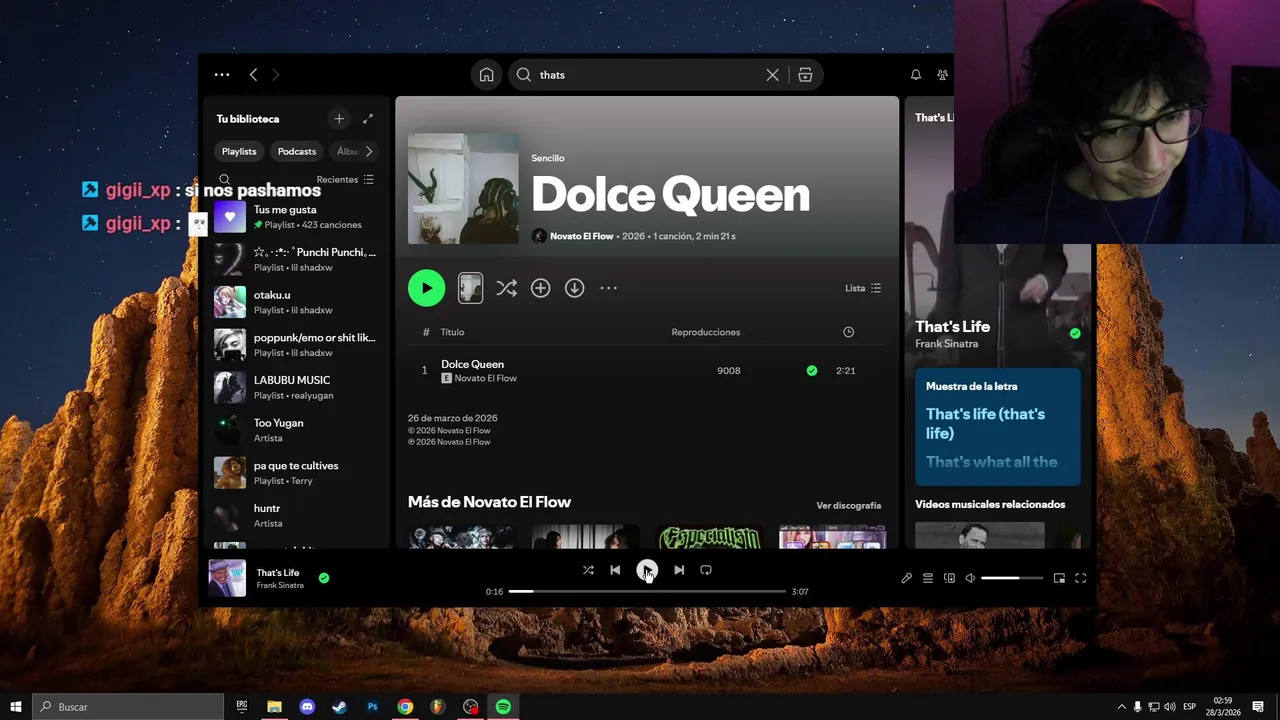Open Ver discografía link

point(849,506)
